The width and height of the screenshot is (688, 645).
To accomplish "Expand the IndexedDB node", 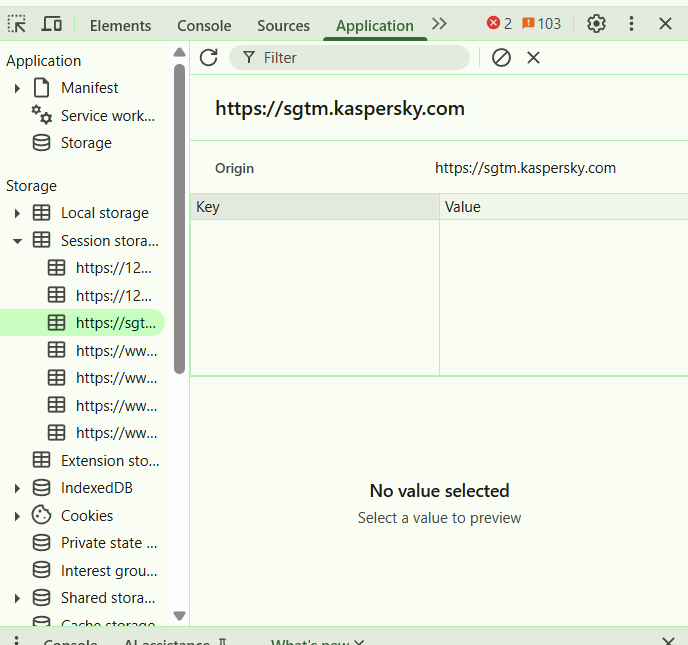I will coord(17,488).
